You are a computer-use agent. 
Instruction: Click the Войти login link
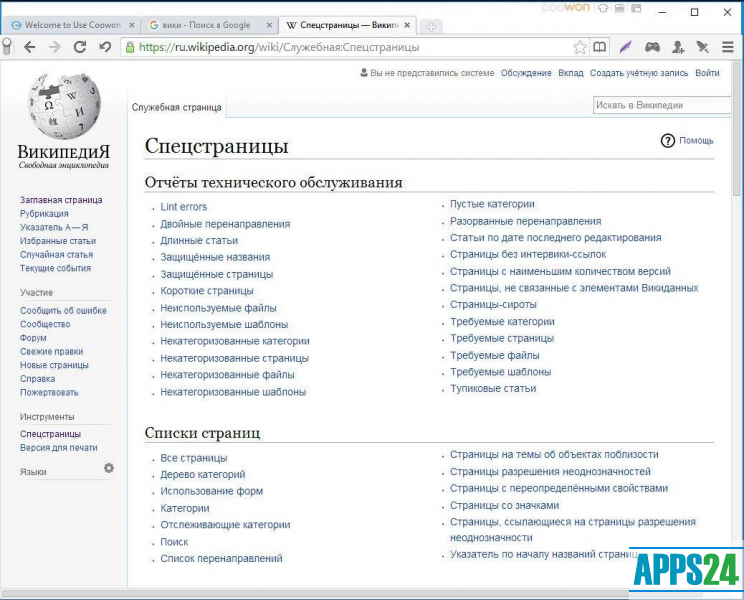(x=707, y=73)
